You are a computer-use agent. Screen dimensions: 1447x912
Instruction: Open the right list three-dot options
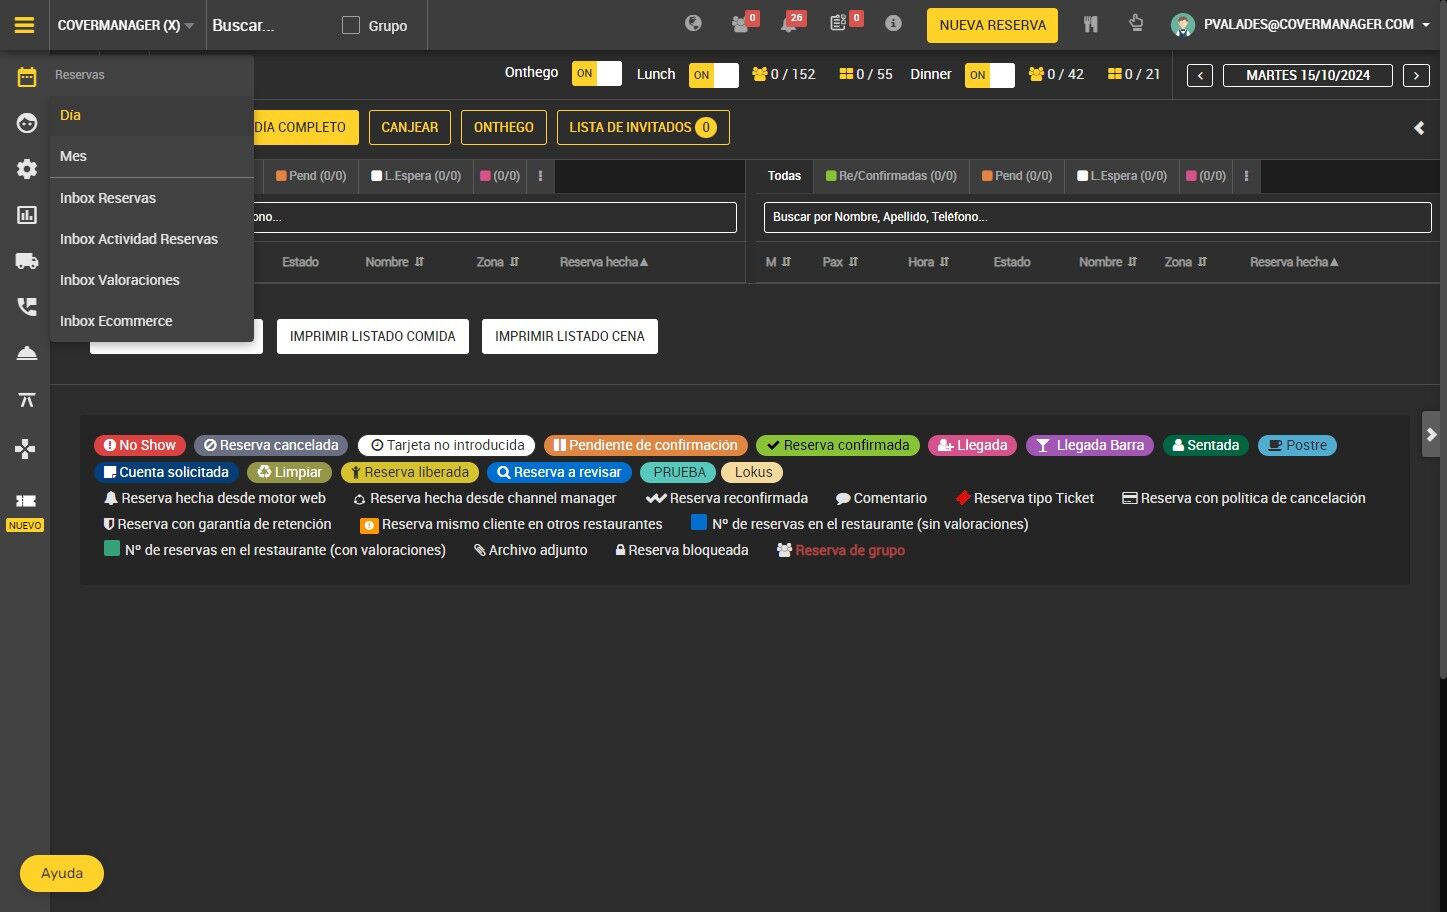1246,176
